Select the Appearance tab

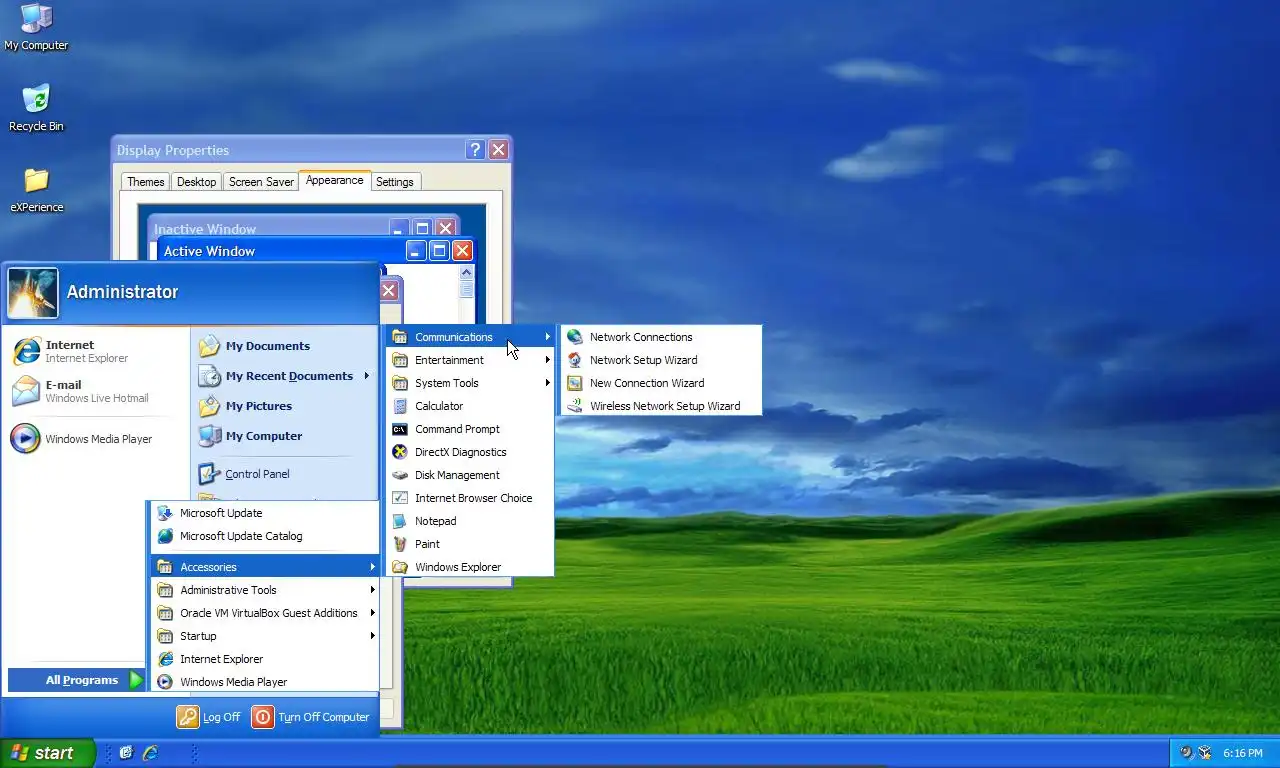click(x=334, y=180)
